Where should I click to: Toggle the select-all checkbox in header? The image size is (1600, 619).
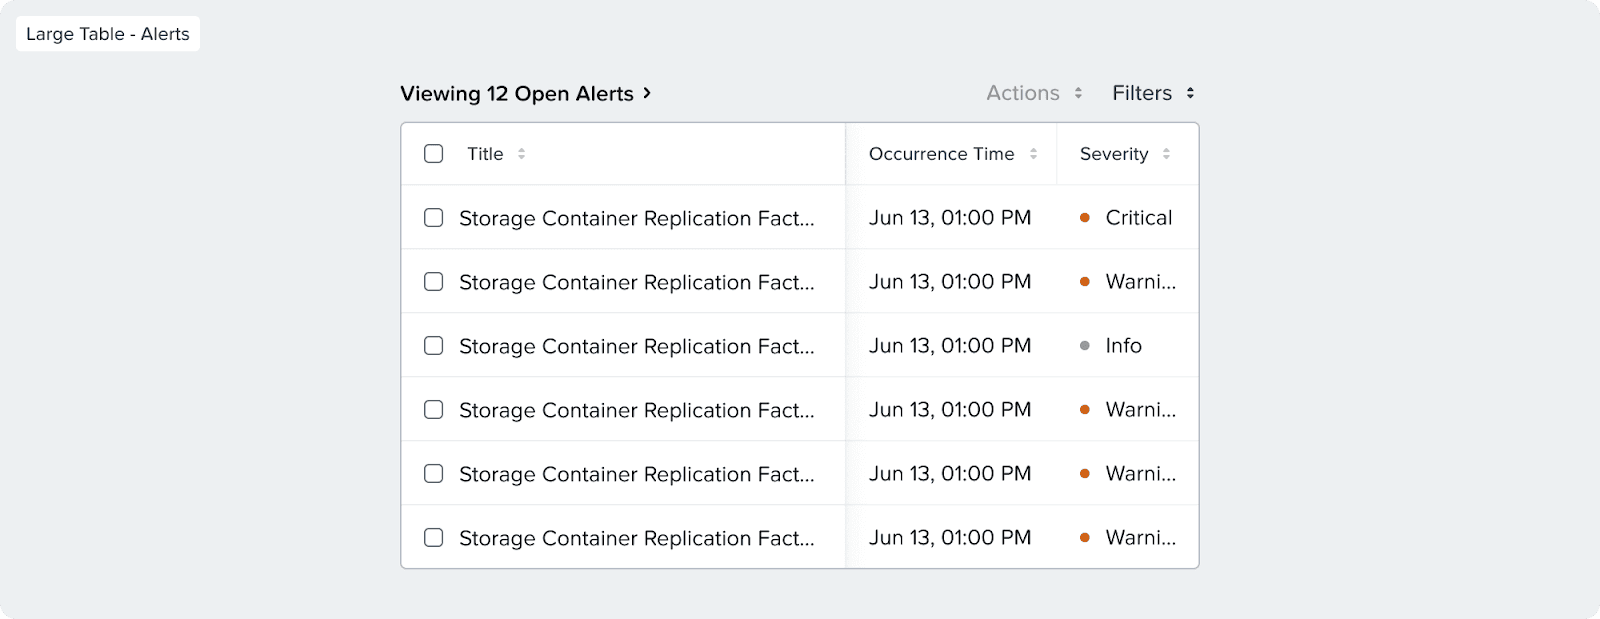[434, 154]
